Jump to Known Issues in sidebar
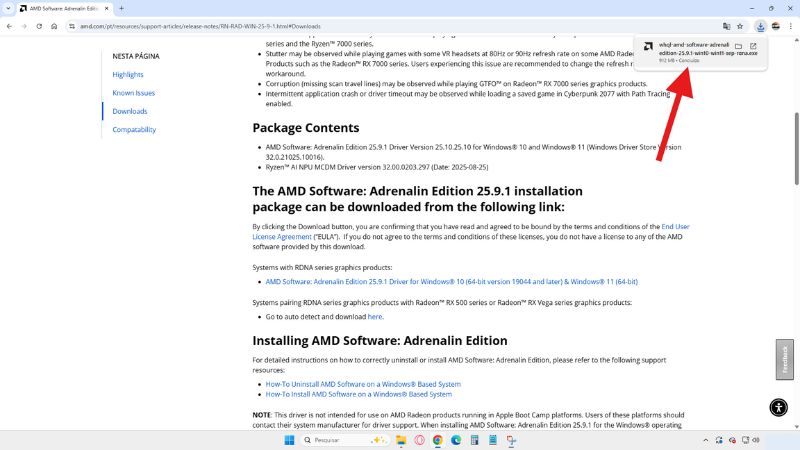Viewport: 800px width, 450px height. pyautogui.click(x=133, y=93)
